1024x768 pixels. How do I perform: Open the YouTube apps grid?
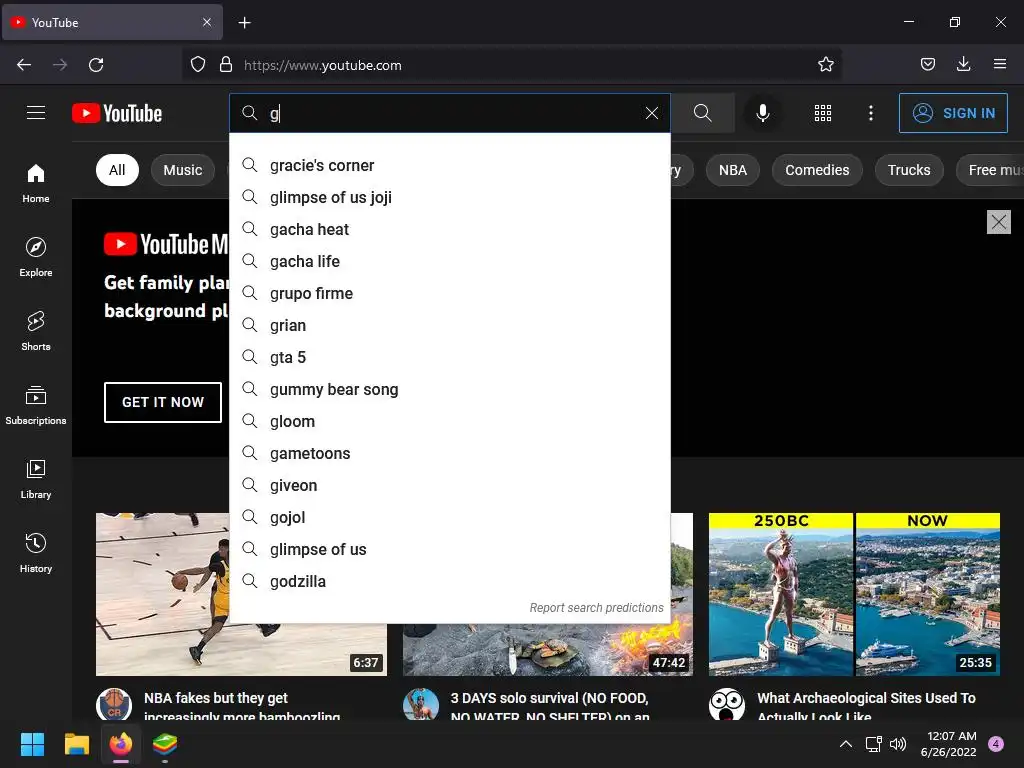823,113
